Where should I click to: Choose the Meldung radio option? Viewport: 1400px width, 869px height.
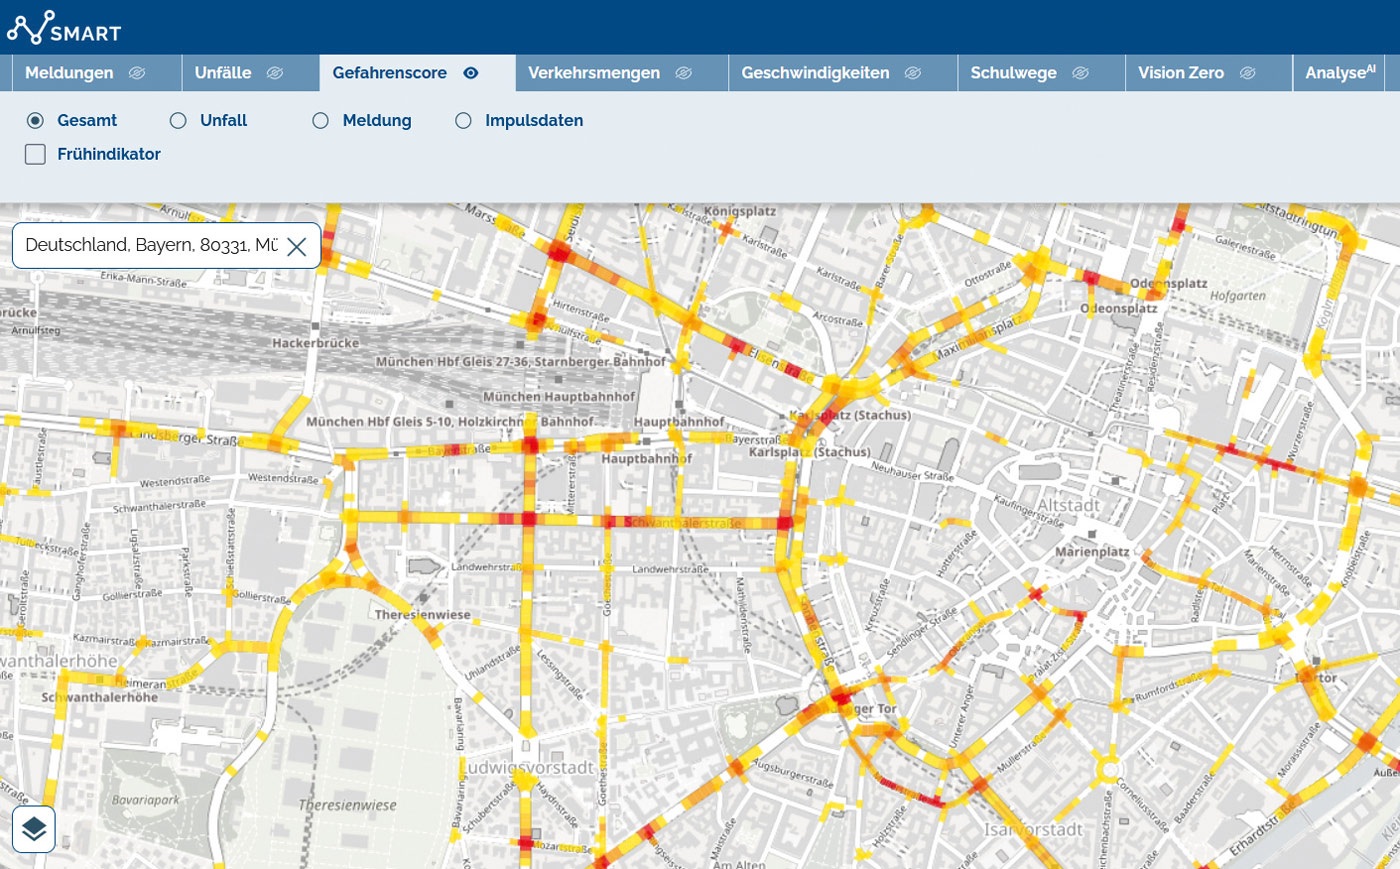320,120
